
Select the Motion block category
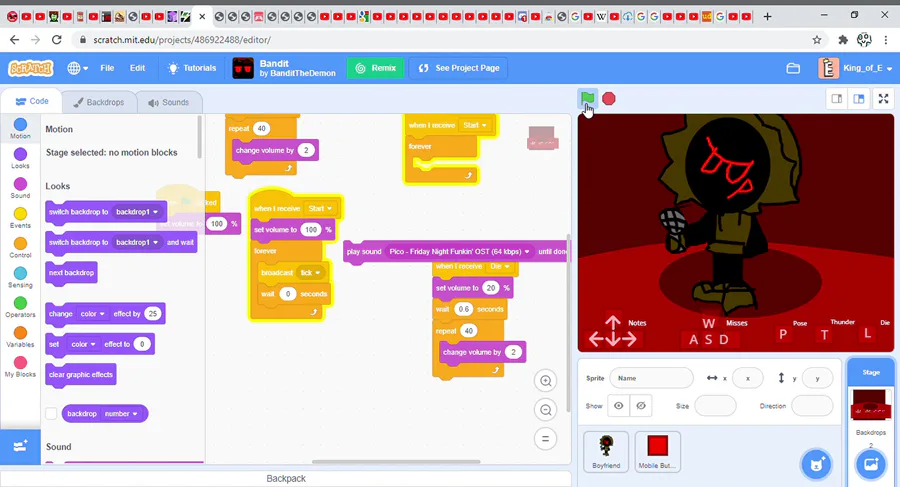coord(20,128)
